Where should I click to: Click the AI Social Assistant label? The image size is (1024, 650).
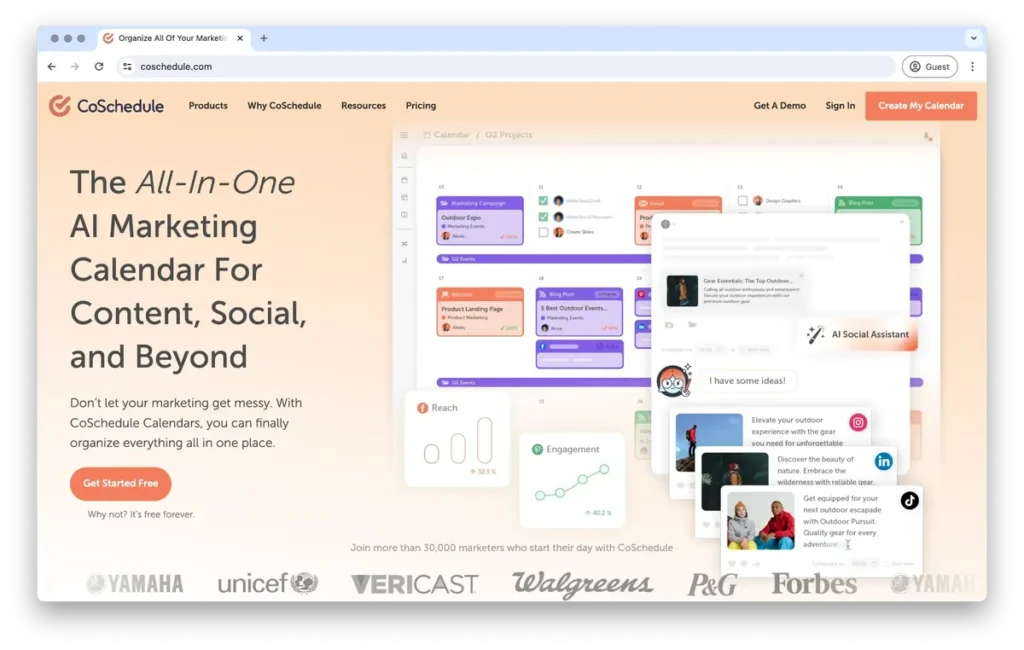pyautogui.click(x=870, y=334)
